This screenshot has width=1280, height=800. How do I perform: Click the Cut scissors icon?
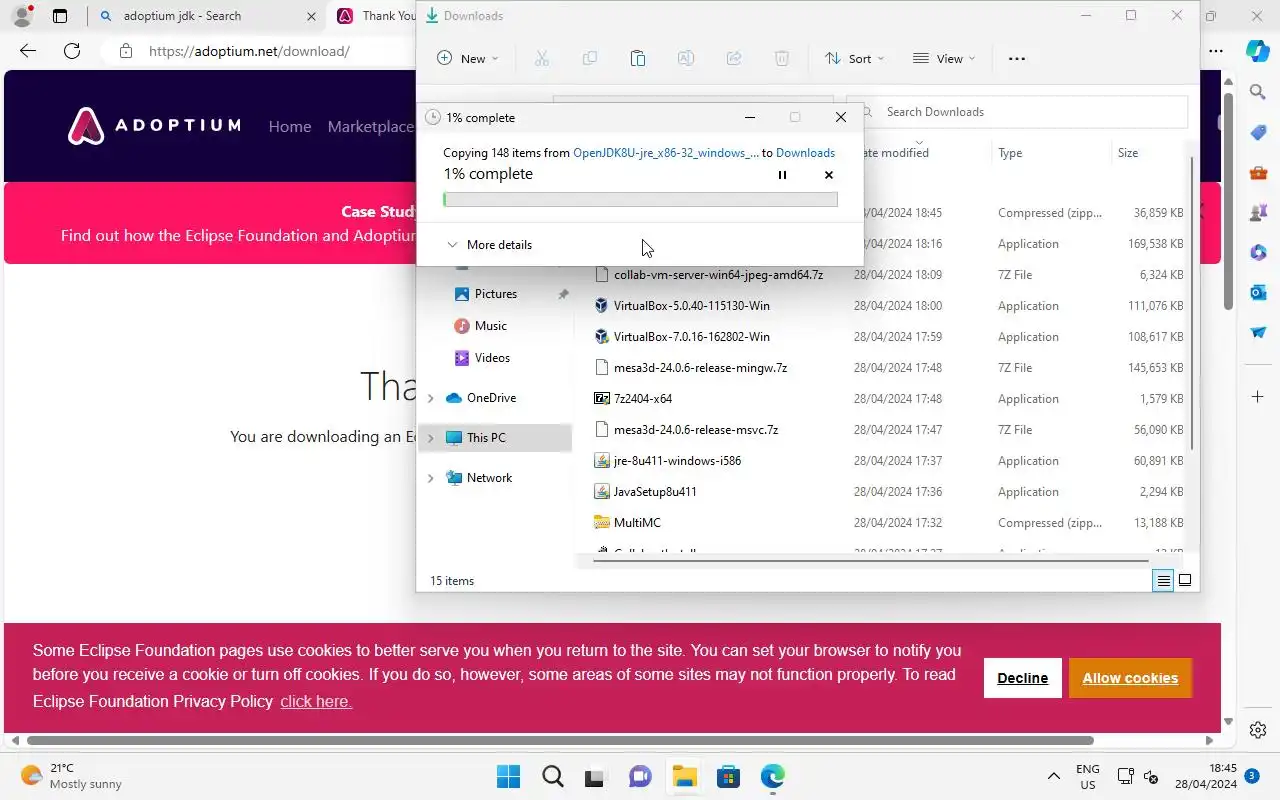pyautogui.click(x=542, y=59)
